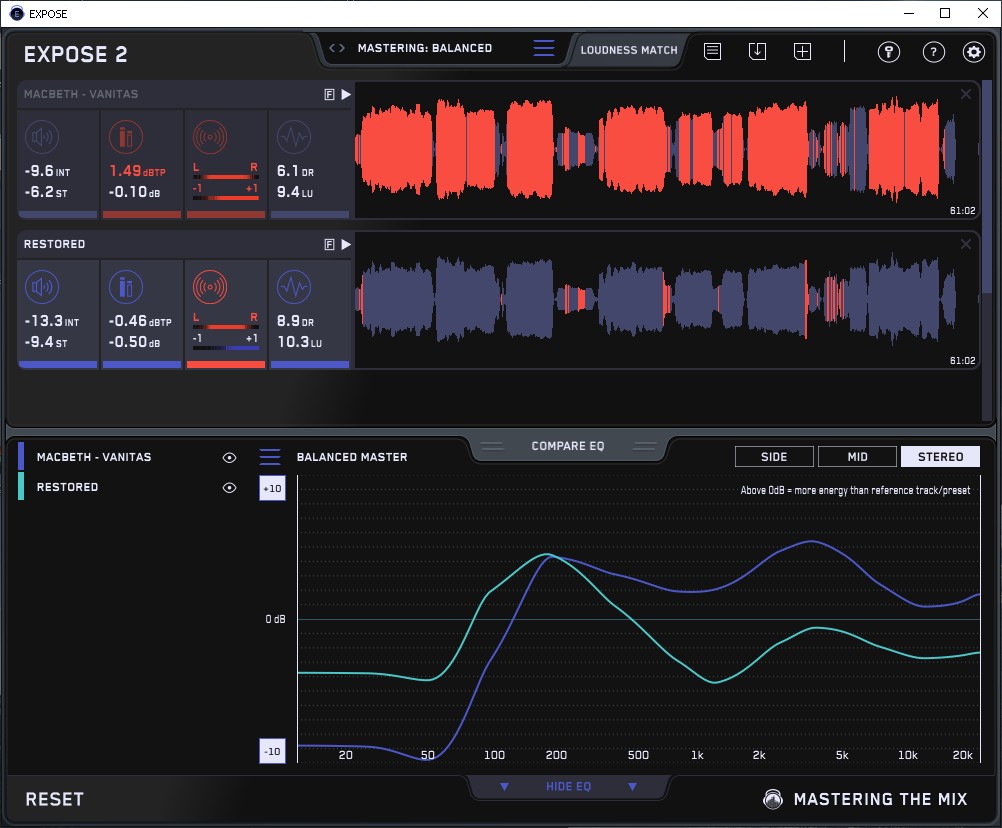Toggle Loudness Match
This screenshot has height=828, width=1002.
point(628,49)
